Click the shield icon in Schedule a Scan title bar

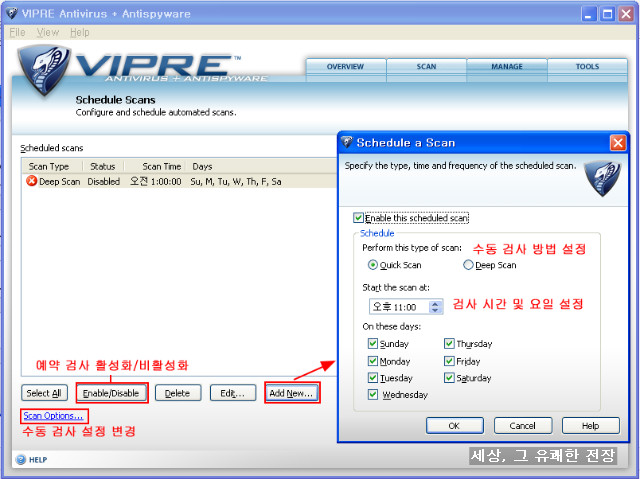pos(347,142)
